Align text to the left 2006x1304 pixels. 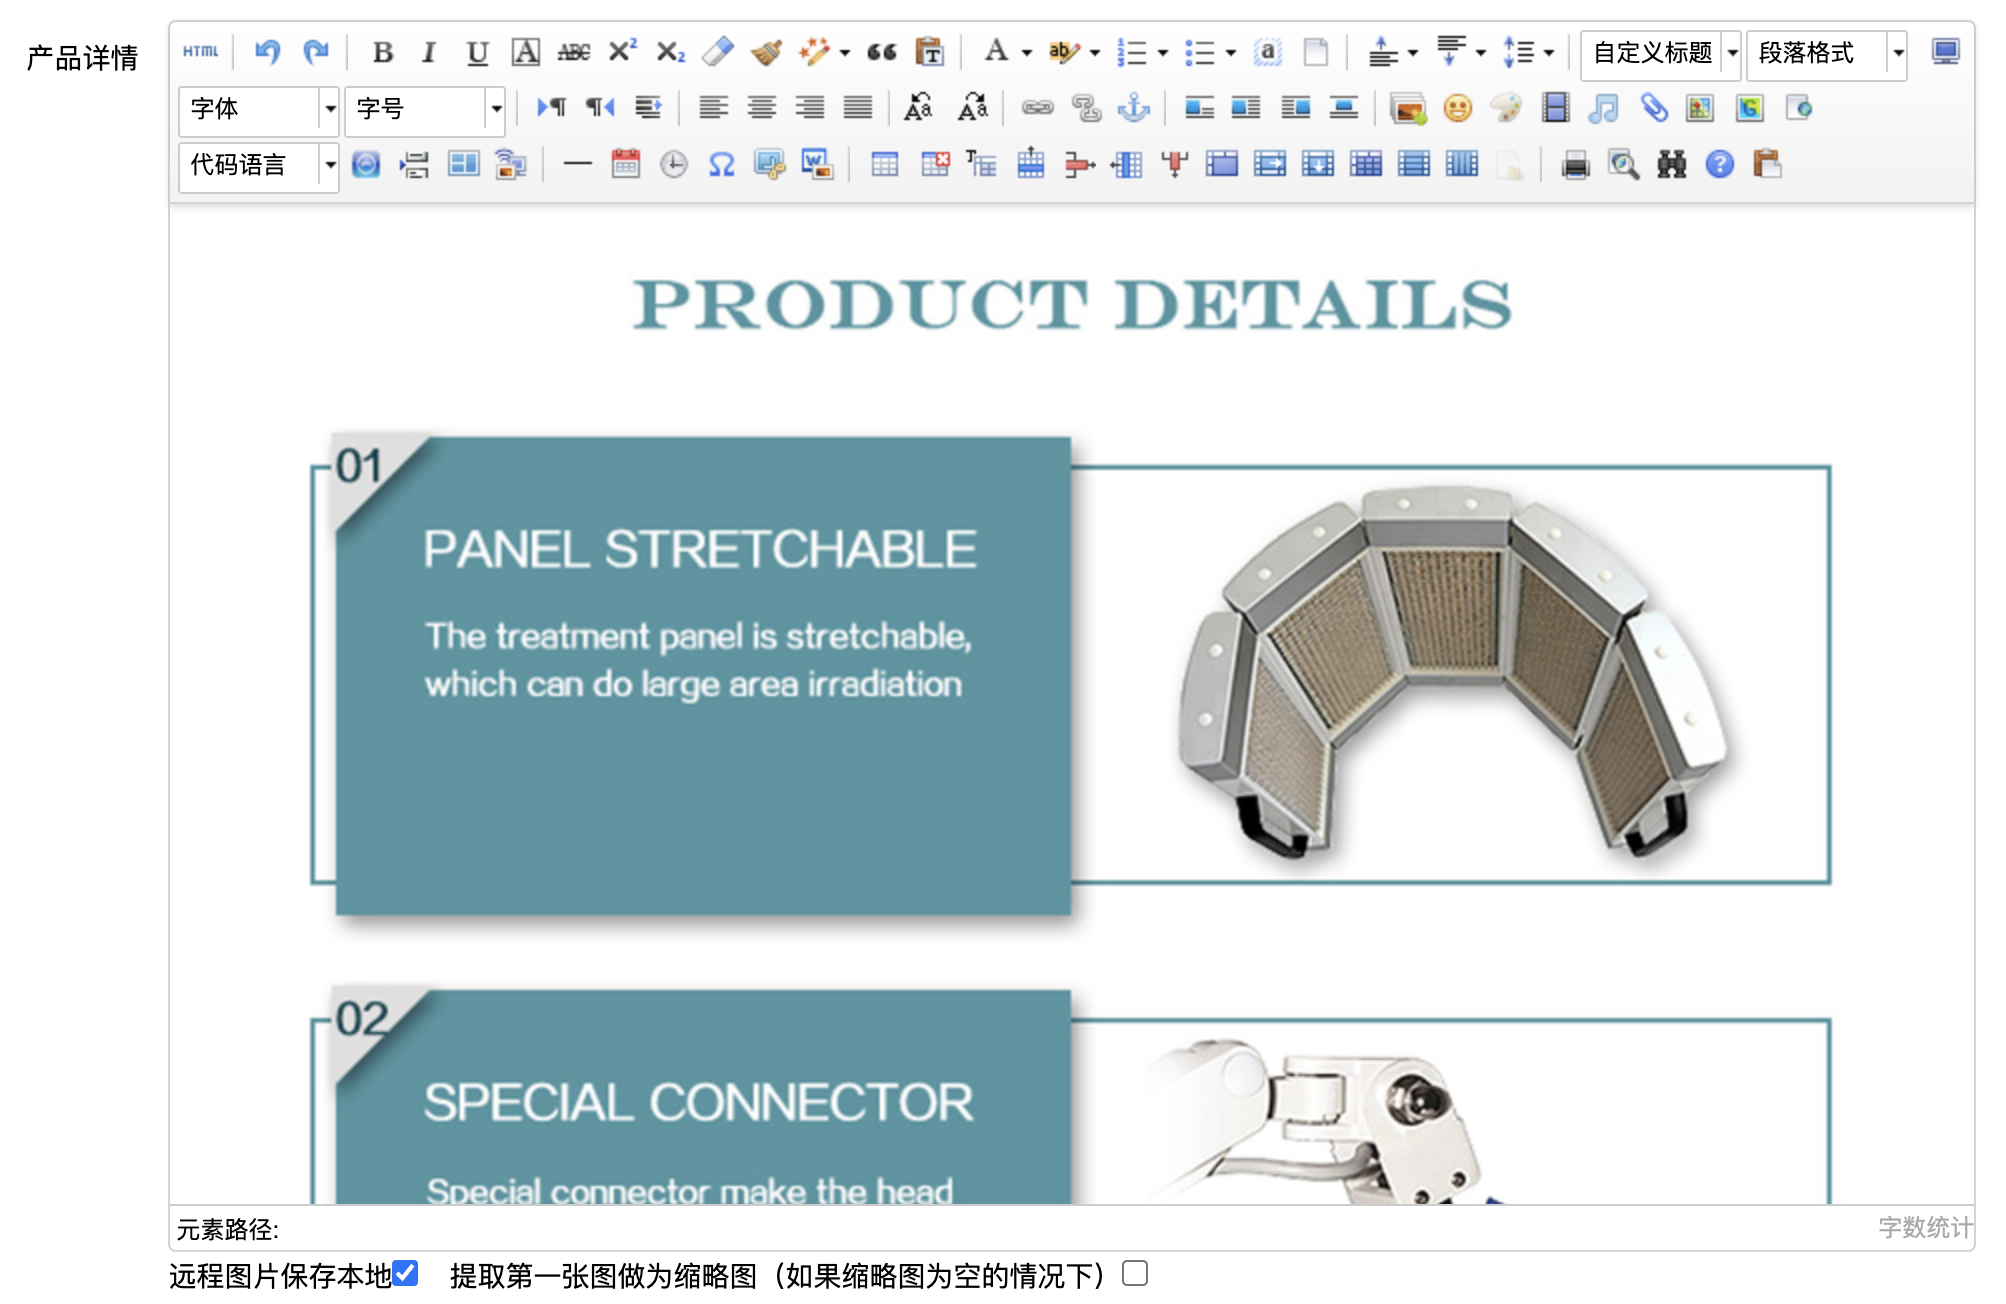(713, 107)
